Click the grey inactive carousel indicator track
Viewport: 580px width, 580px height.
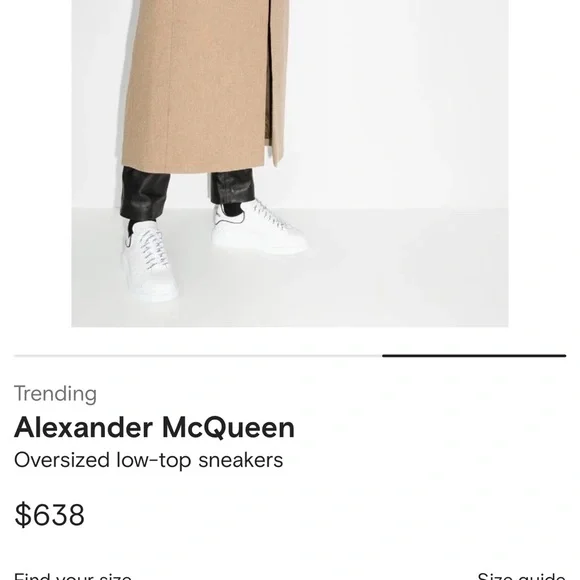coord(198,355)
